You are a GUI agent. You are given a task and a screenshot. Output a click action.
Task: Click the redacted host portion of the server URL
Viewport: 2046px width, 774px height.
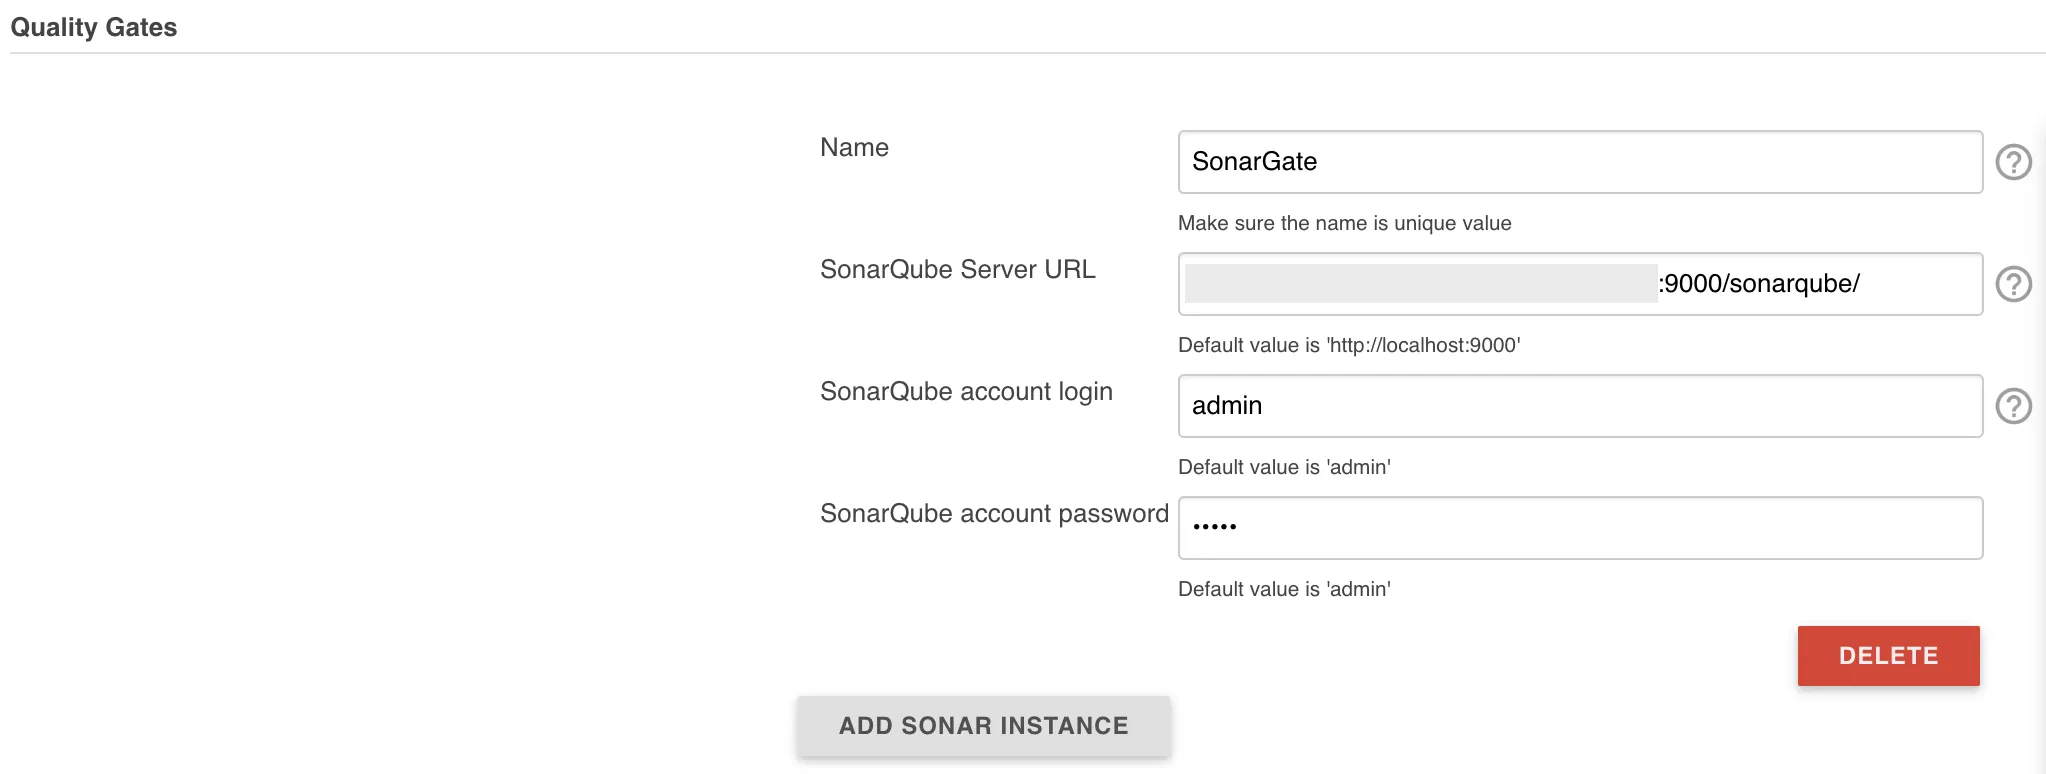click(1420, 284)
